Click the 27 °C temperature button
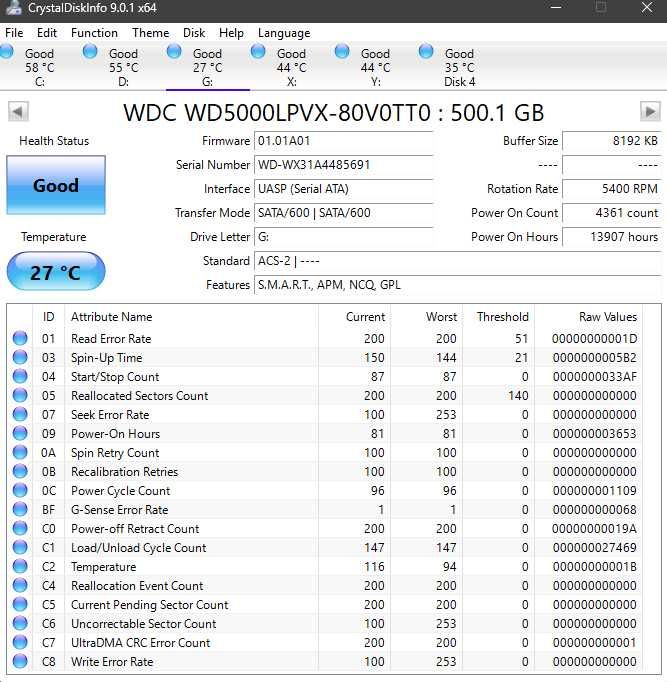The width and height of the screenshot is (667, 682). click(x=56, y=271)
